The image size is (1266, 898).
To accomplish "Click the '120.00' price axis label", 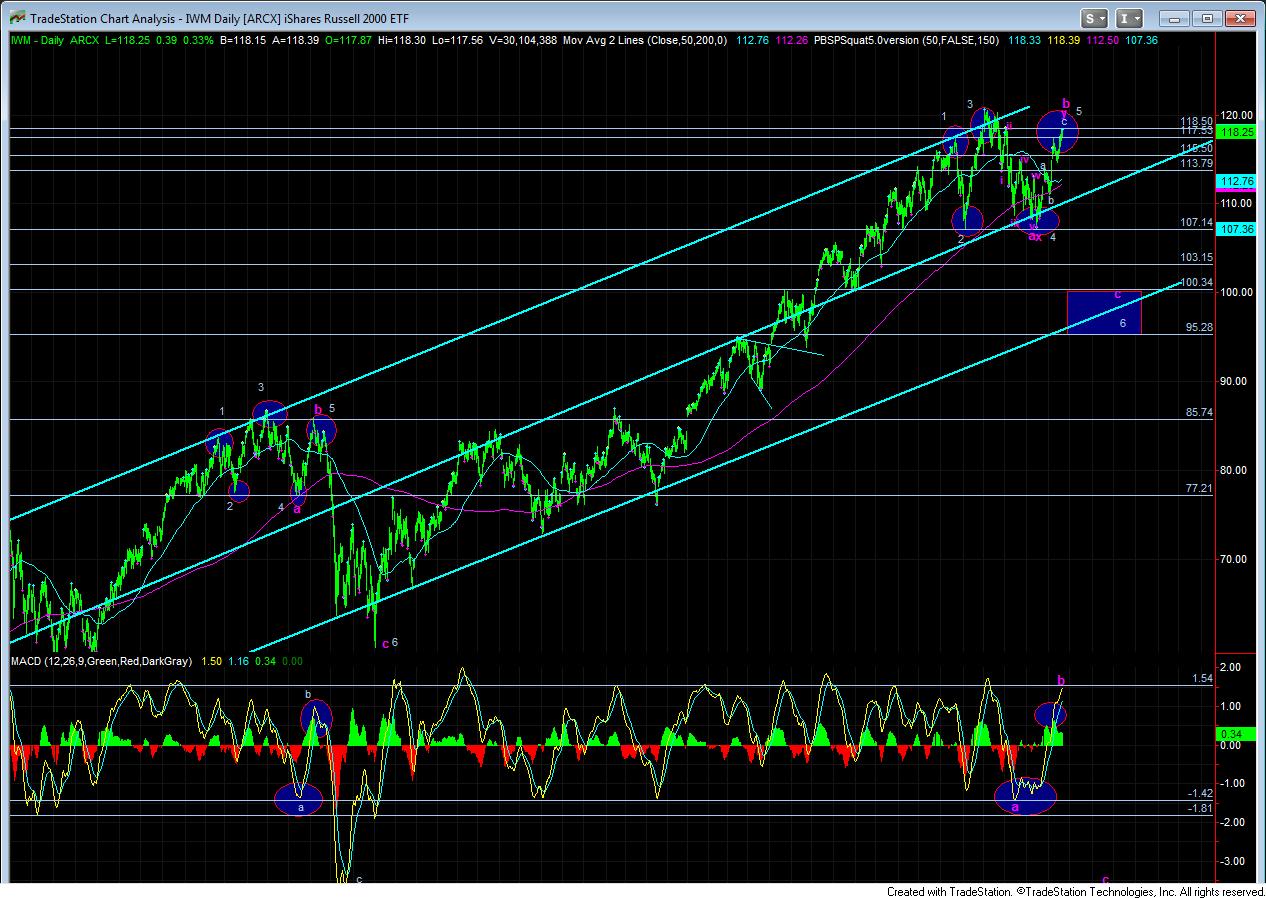I will pyautogui.click(x=1238, y=115).
